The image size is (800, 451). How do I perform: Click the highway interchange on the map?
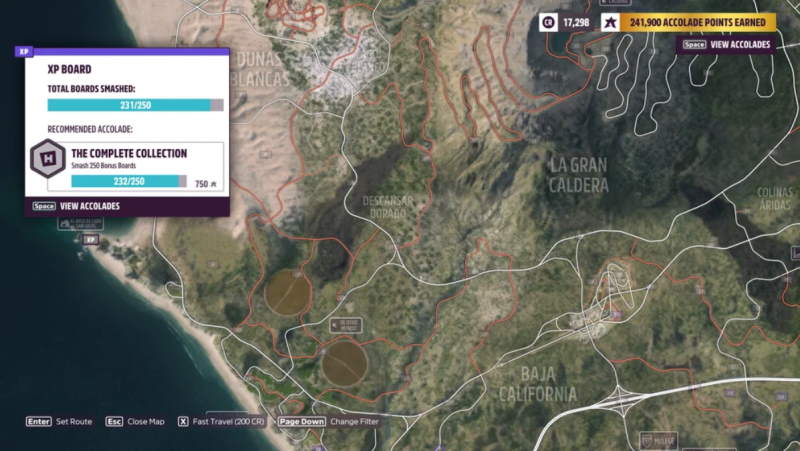[620, 397]
